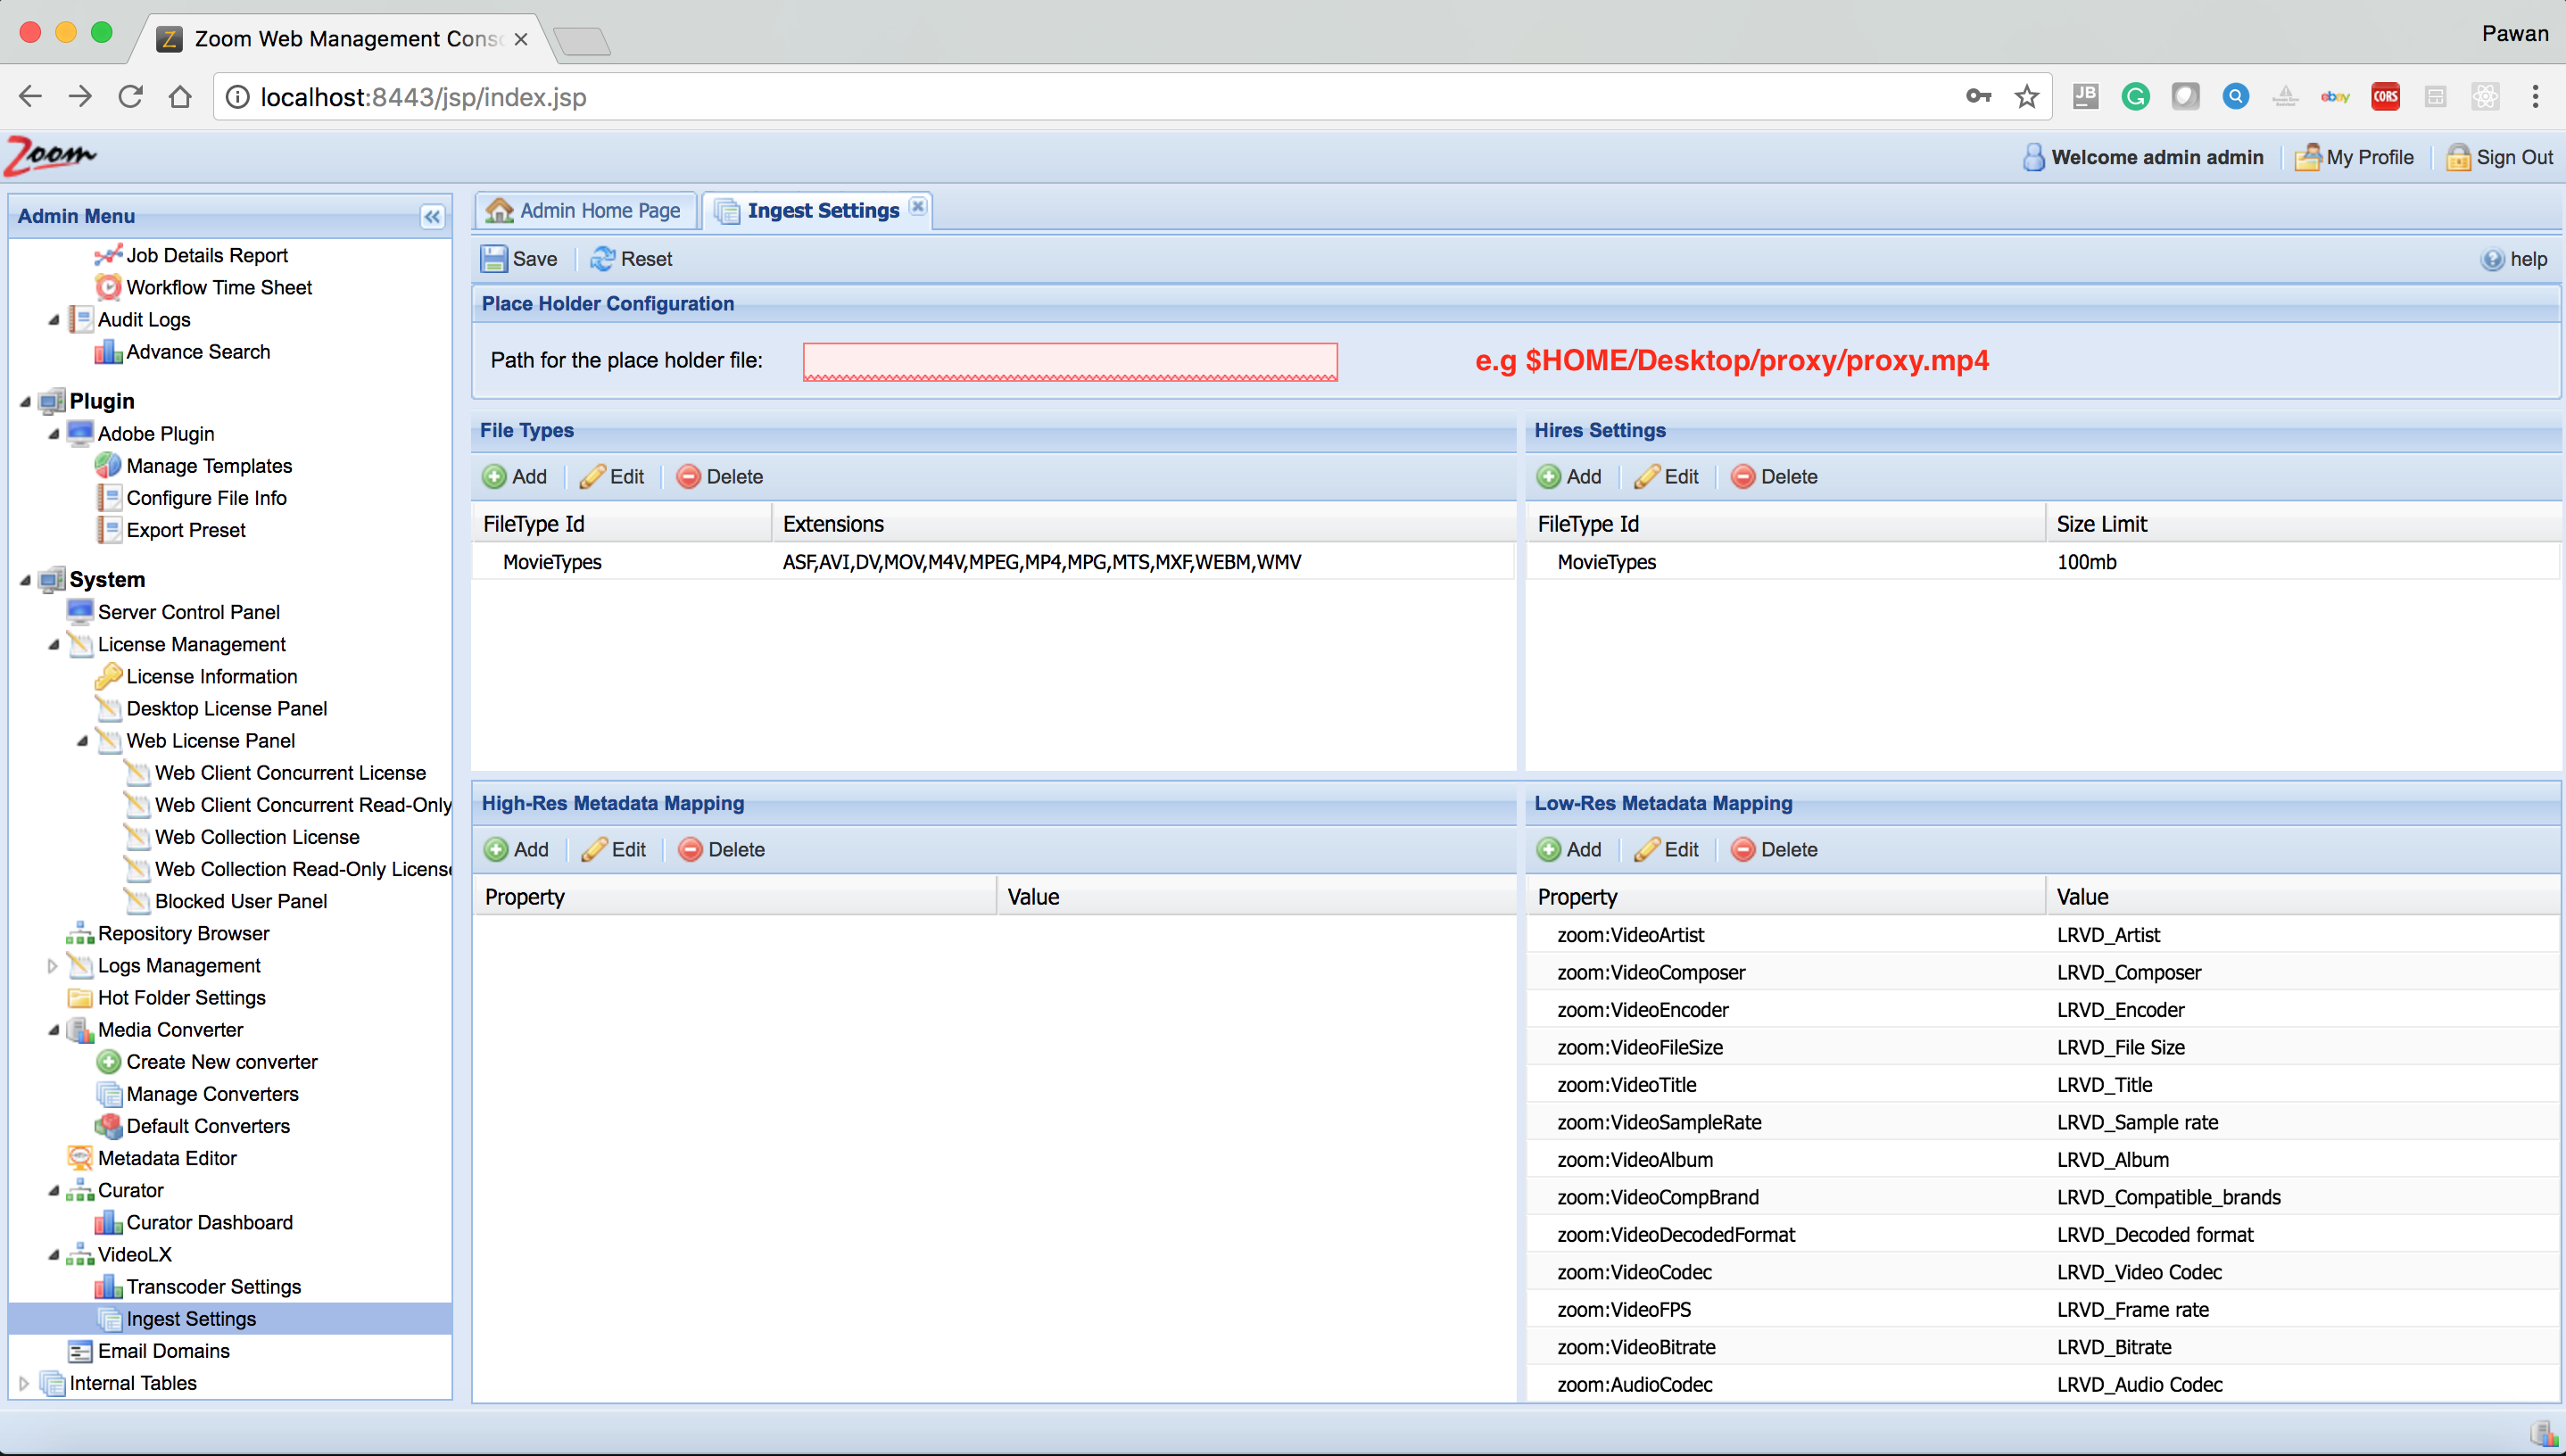This screenshot has height=1456, width=2566.
Task: Go to browser home button
Action: 180,97
